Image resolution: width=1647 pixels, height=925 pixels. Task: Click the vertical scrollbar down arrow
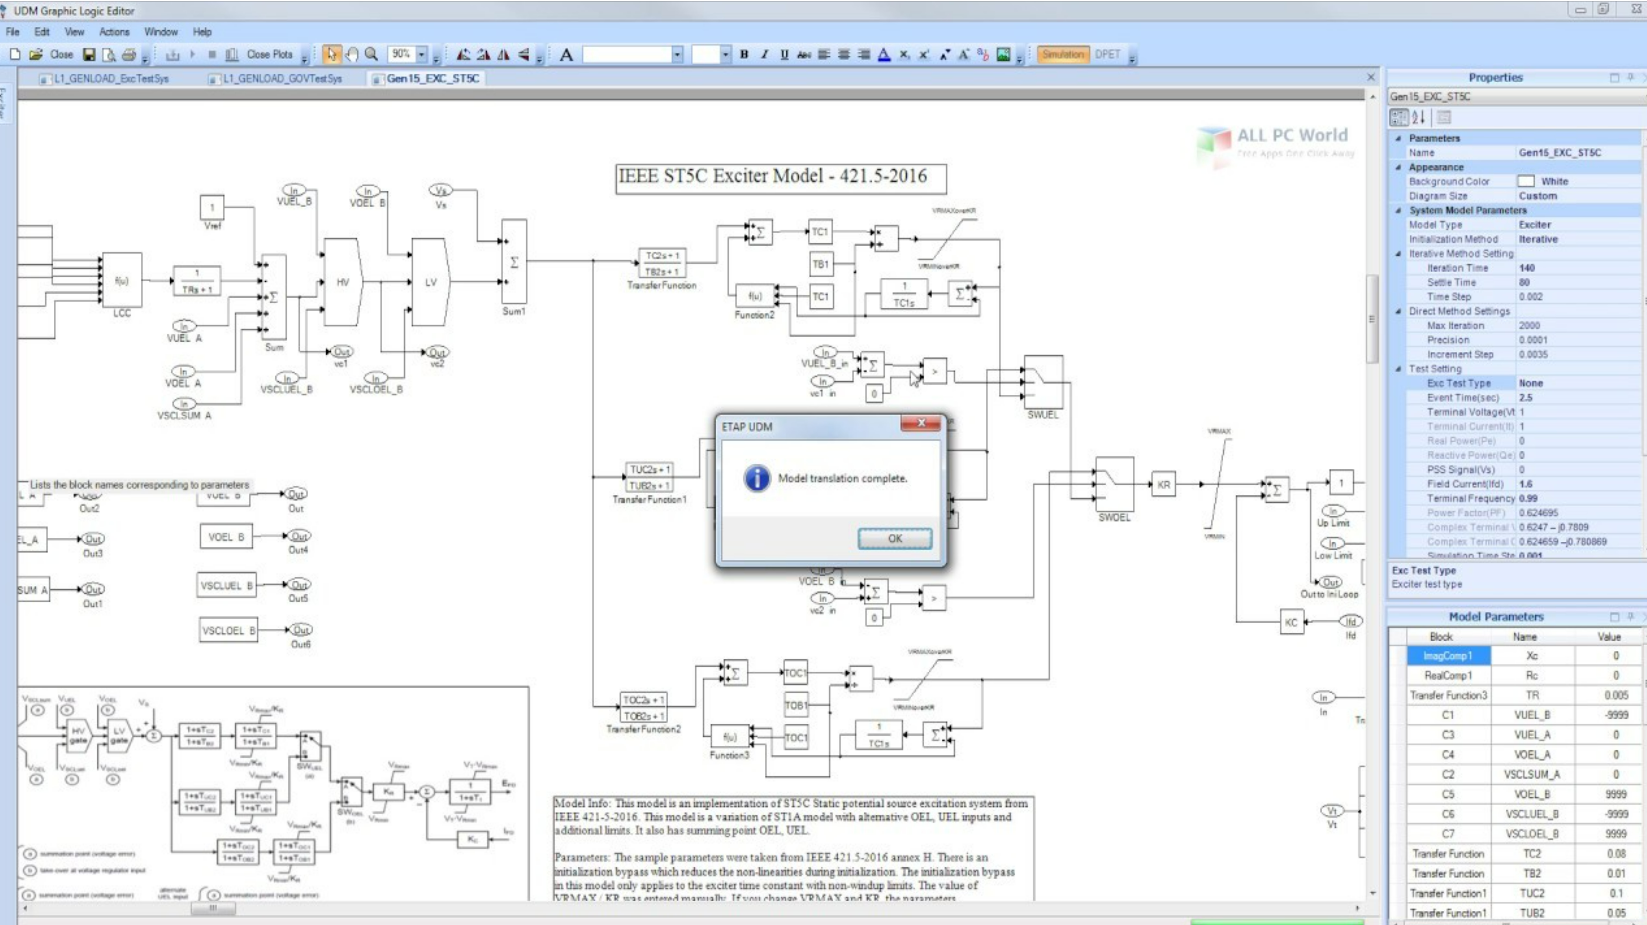click(1372, 893)
